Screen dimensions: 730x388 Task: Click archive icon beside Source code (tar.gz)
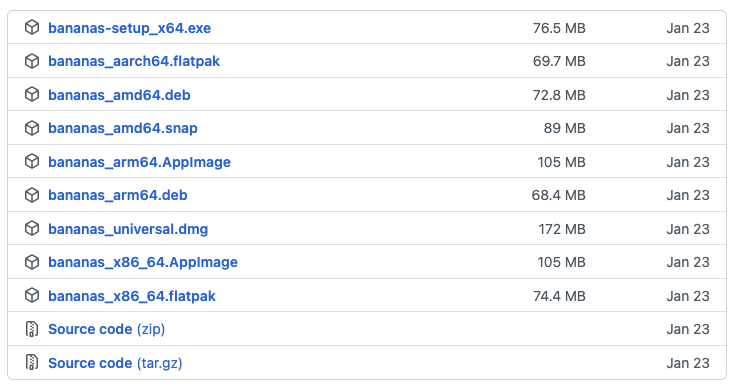(x=32, y=362)
